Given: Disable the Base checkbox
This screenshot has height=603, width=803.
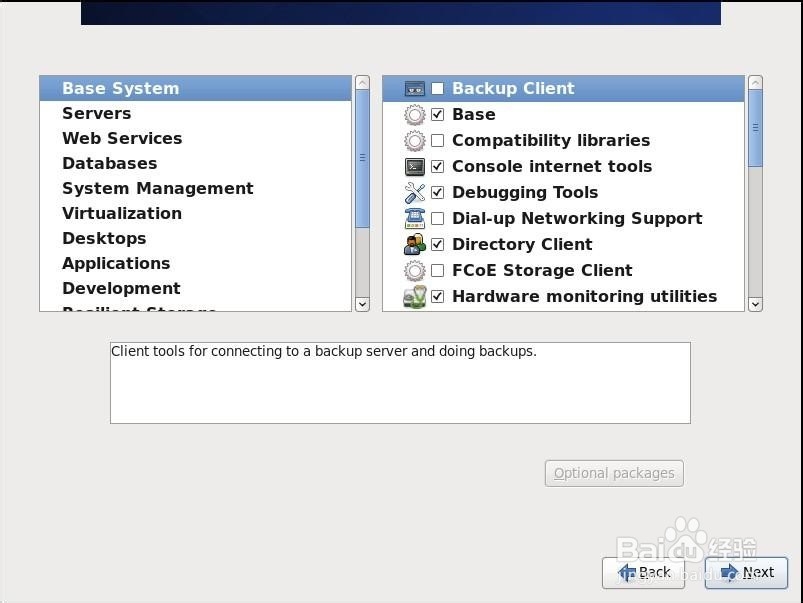Looking at the screenshot, I should (437, 114).
